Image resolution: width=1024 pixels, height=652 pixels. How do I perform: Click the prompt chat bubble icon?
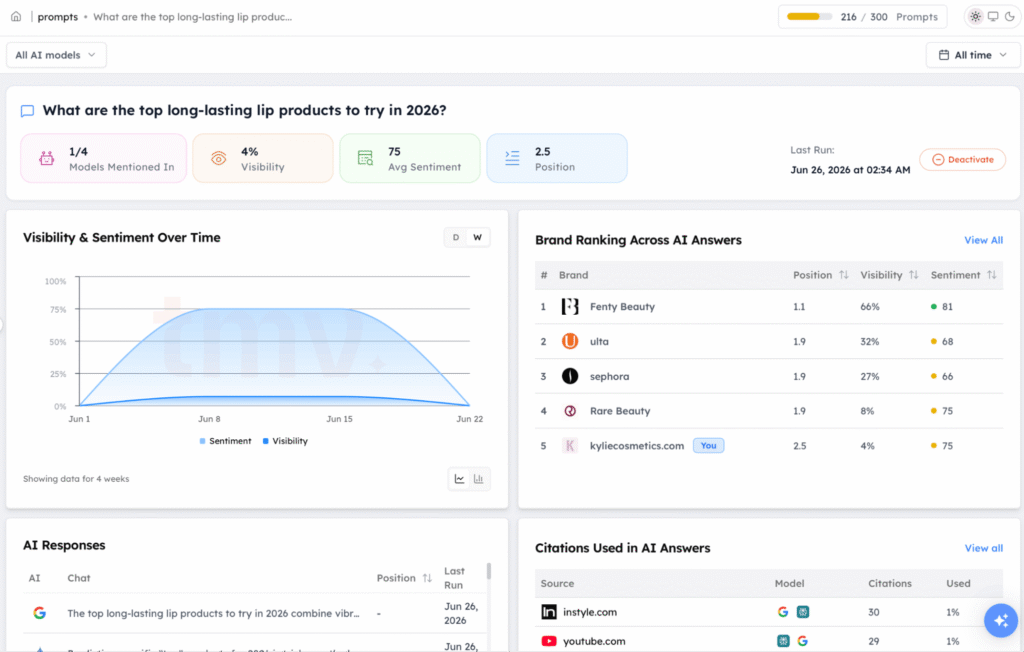[27, 110]
